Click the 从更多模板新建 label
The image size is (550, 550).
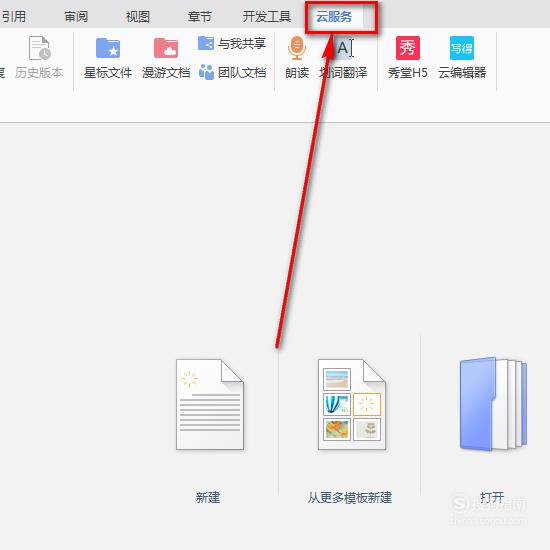[350, 497]
